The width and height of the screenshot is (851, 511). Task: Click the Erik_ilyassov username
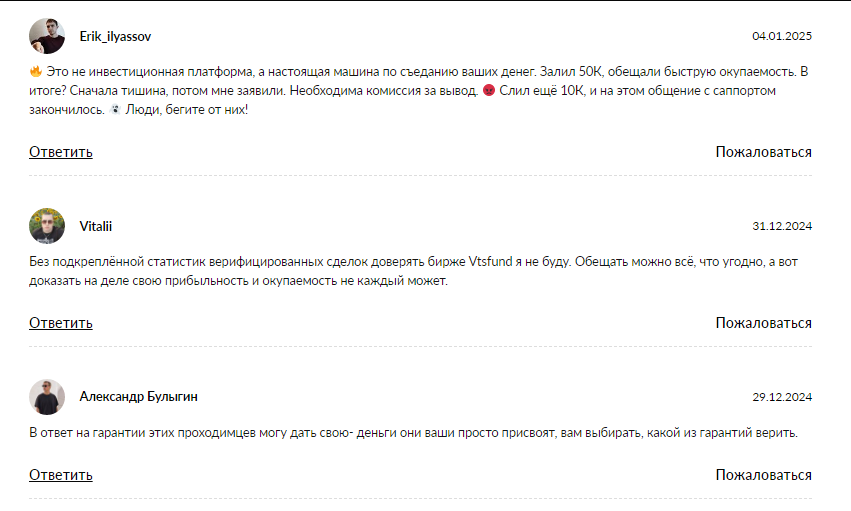[115, 36]
